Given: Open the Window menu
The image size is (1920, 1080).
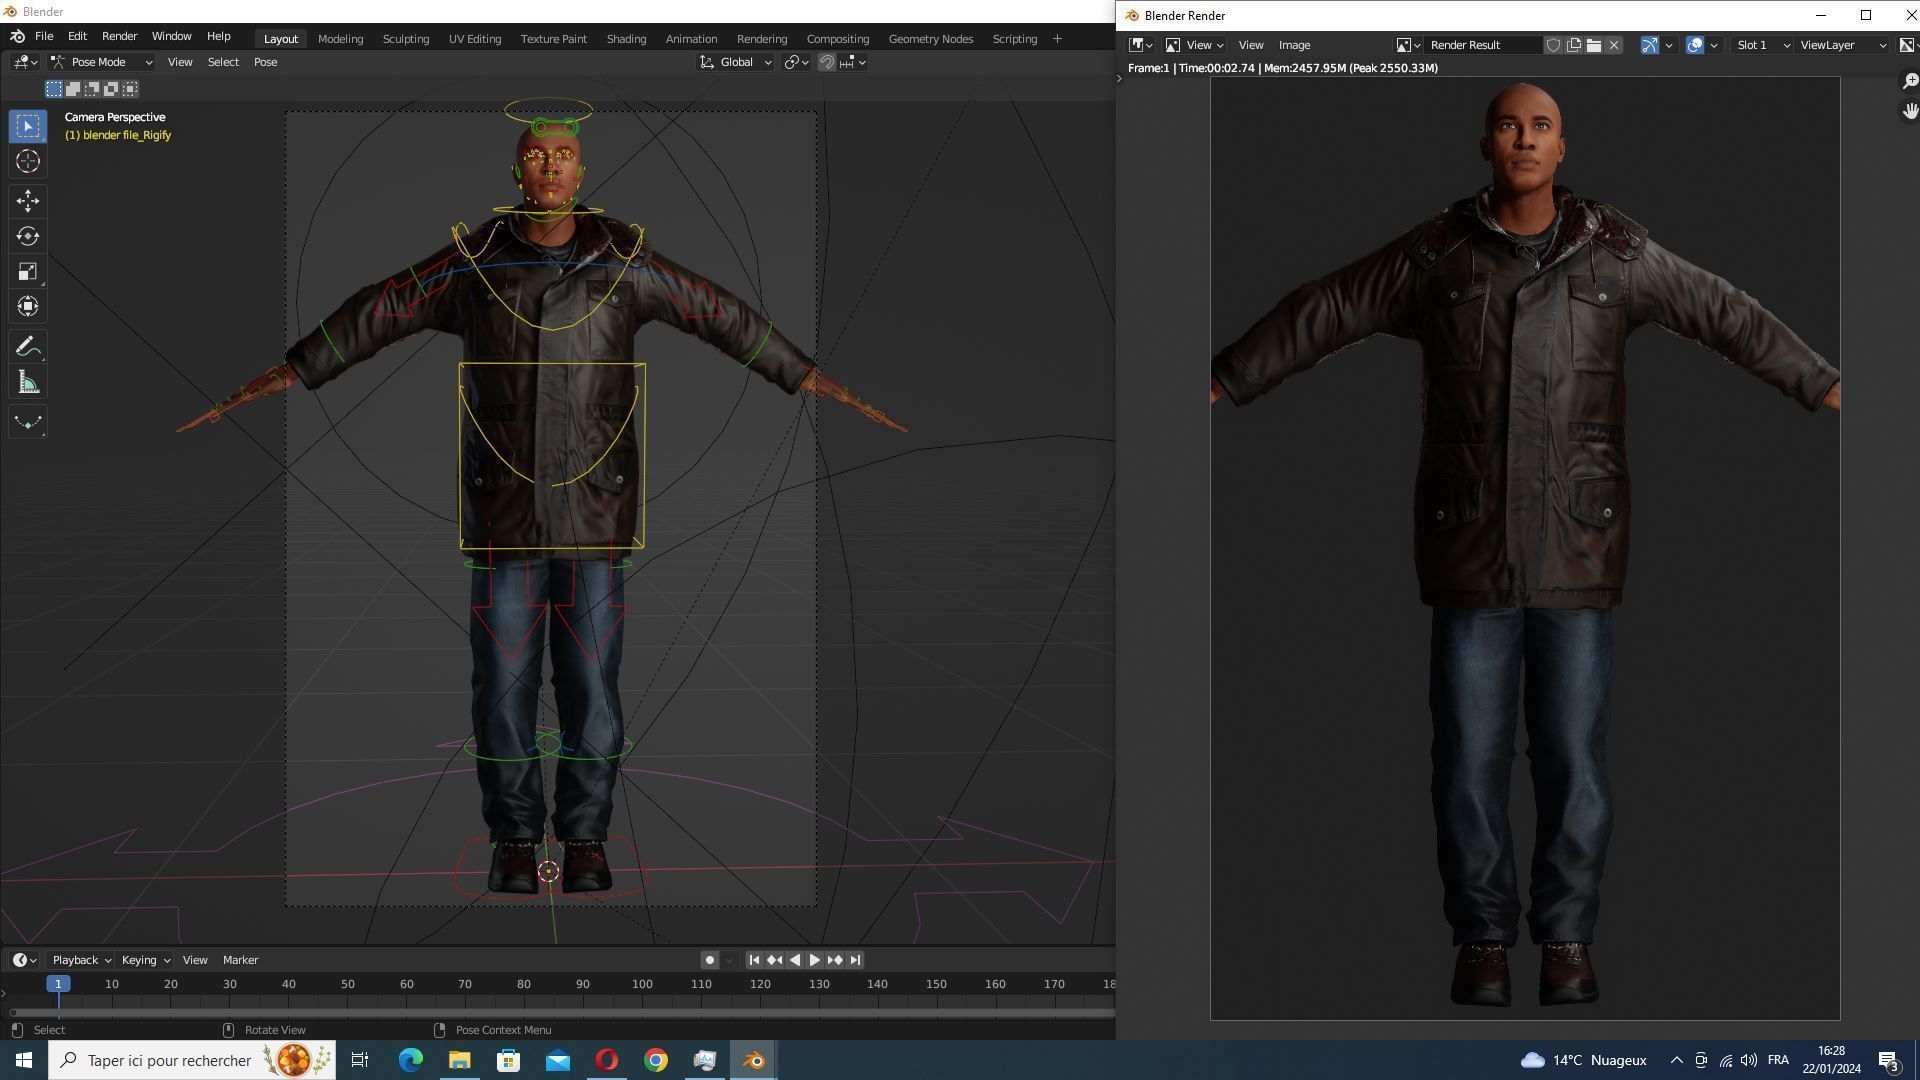Looking at the screenshot, I should coord(171,36).
